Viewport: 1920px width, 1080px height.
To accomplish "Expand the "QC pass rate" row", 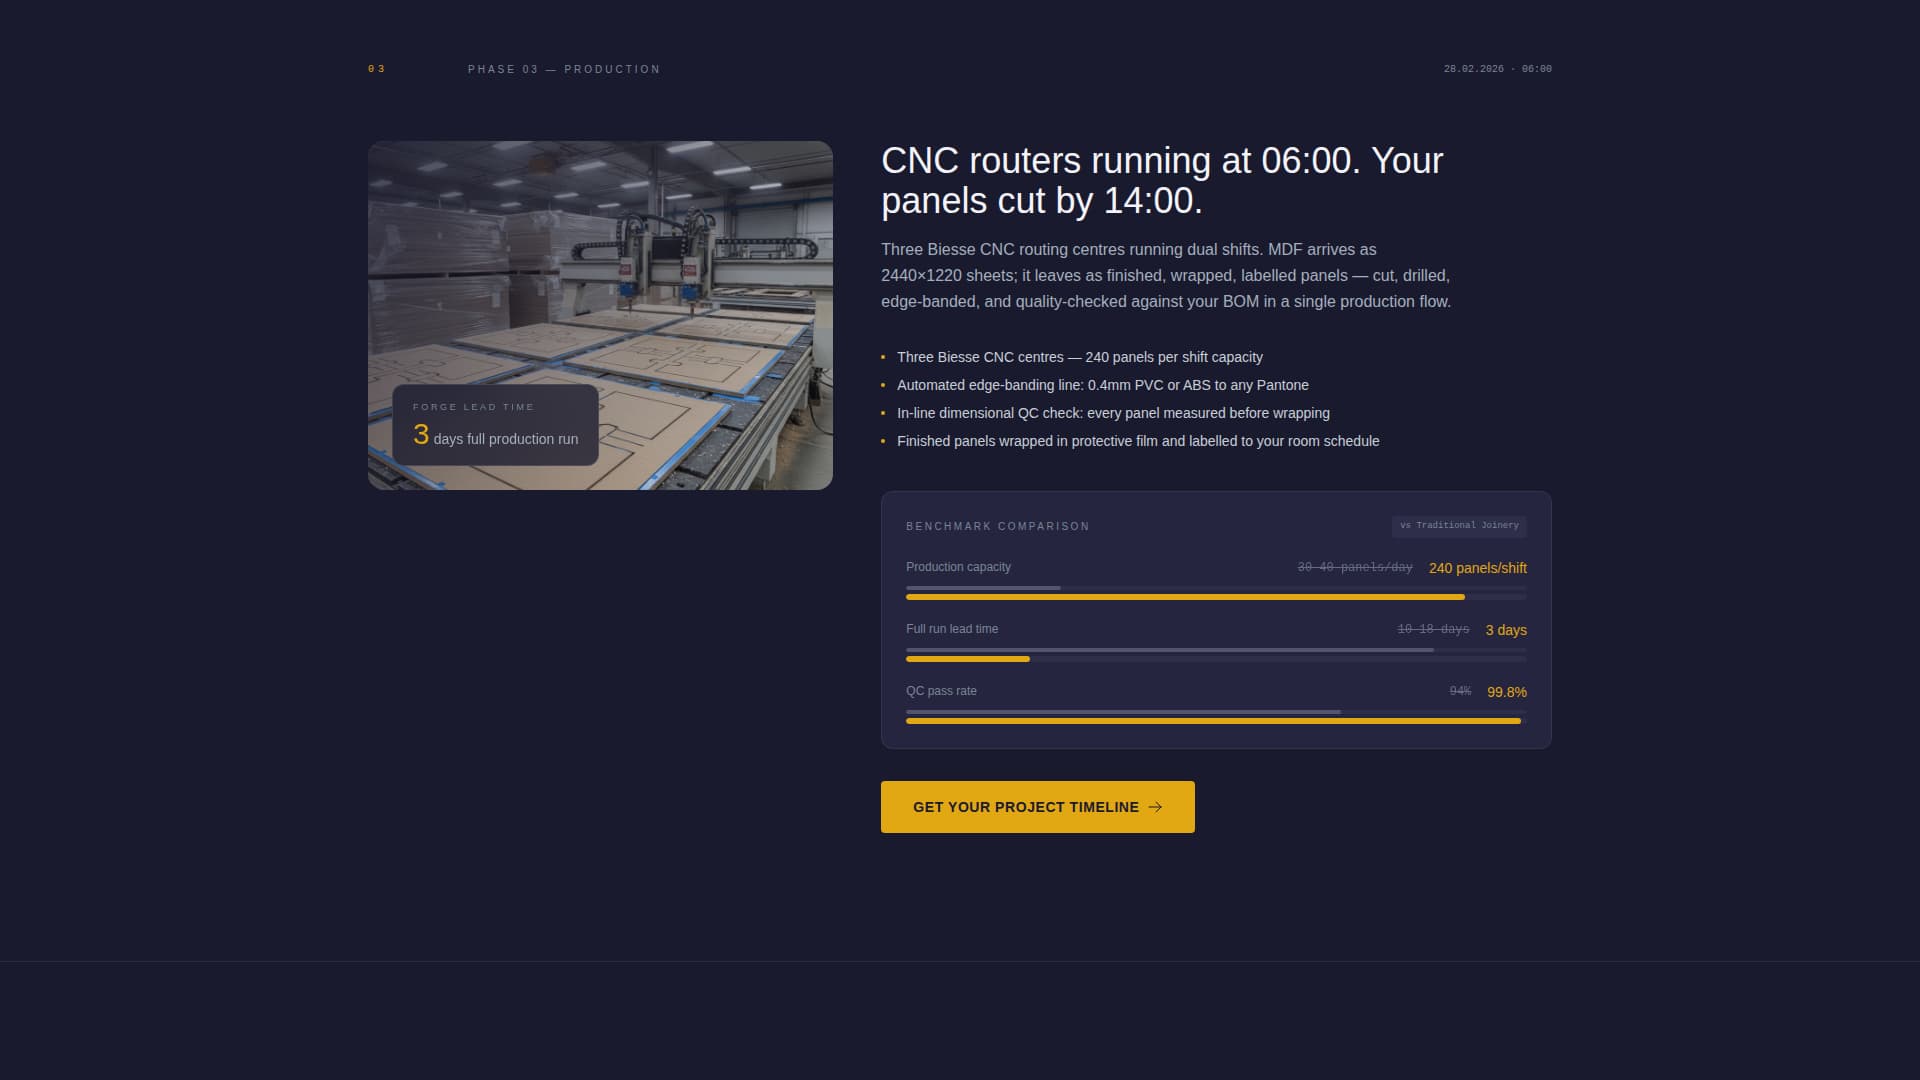I will 941,690.
